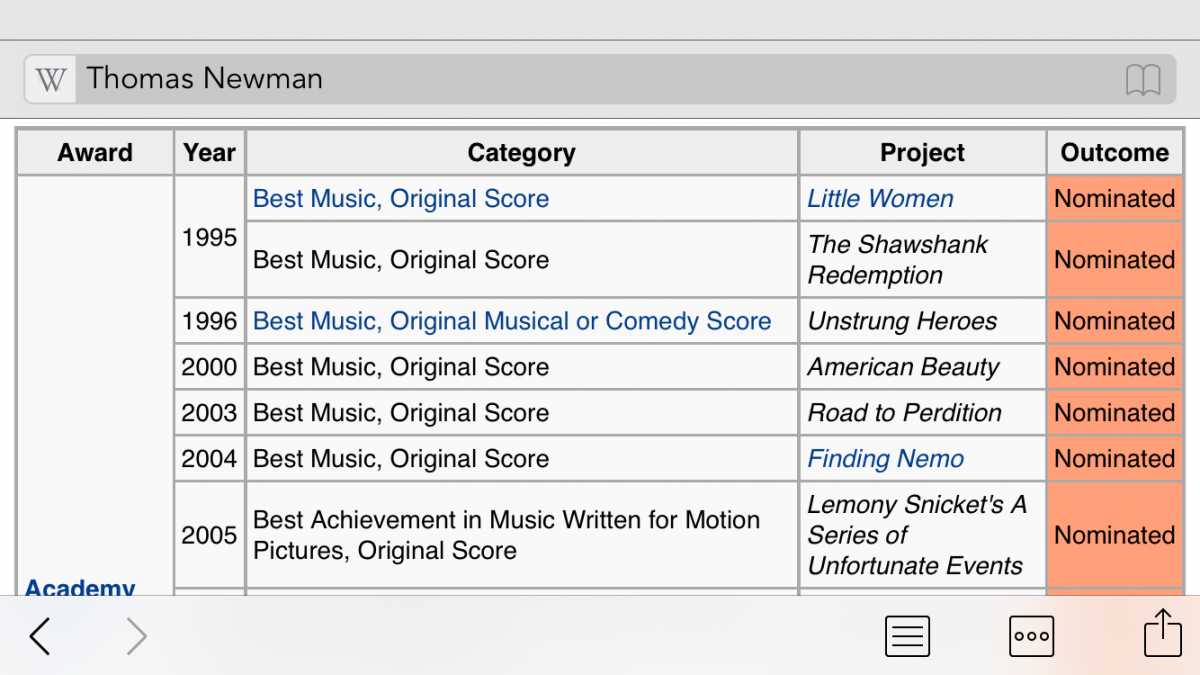1200x675 pixels.
Task: Open the Little Women link
Action: (x=880, y=199)
